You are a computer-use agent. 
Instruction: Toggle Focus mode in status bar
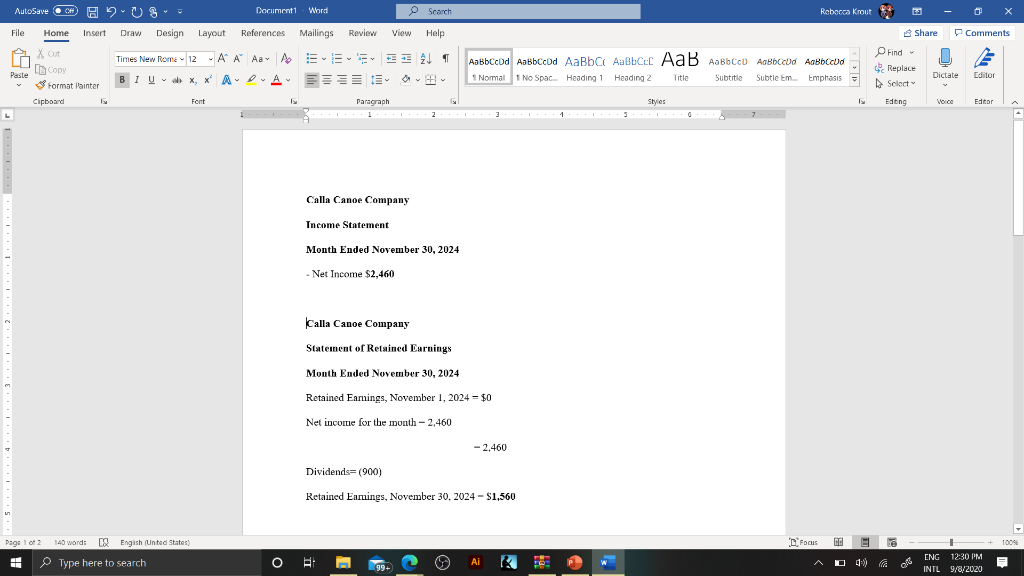tap(803, 542)
